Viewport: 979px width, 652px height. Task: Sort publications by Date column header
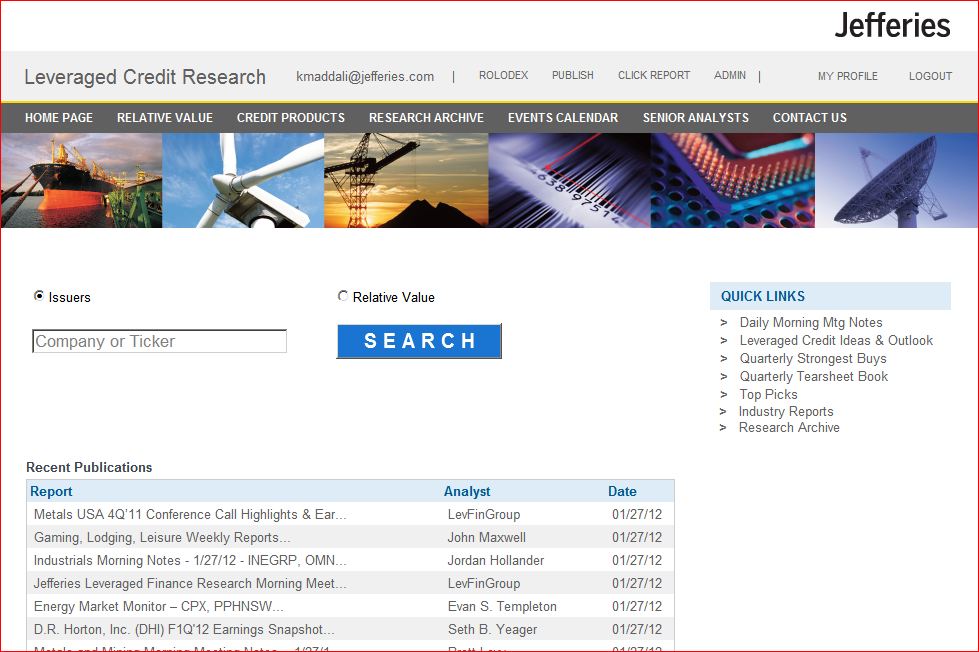pyautogui.click(x=622, y=491)
